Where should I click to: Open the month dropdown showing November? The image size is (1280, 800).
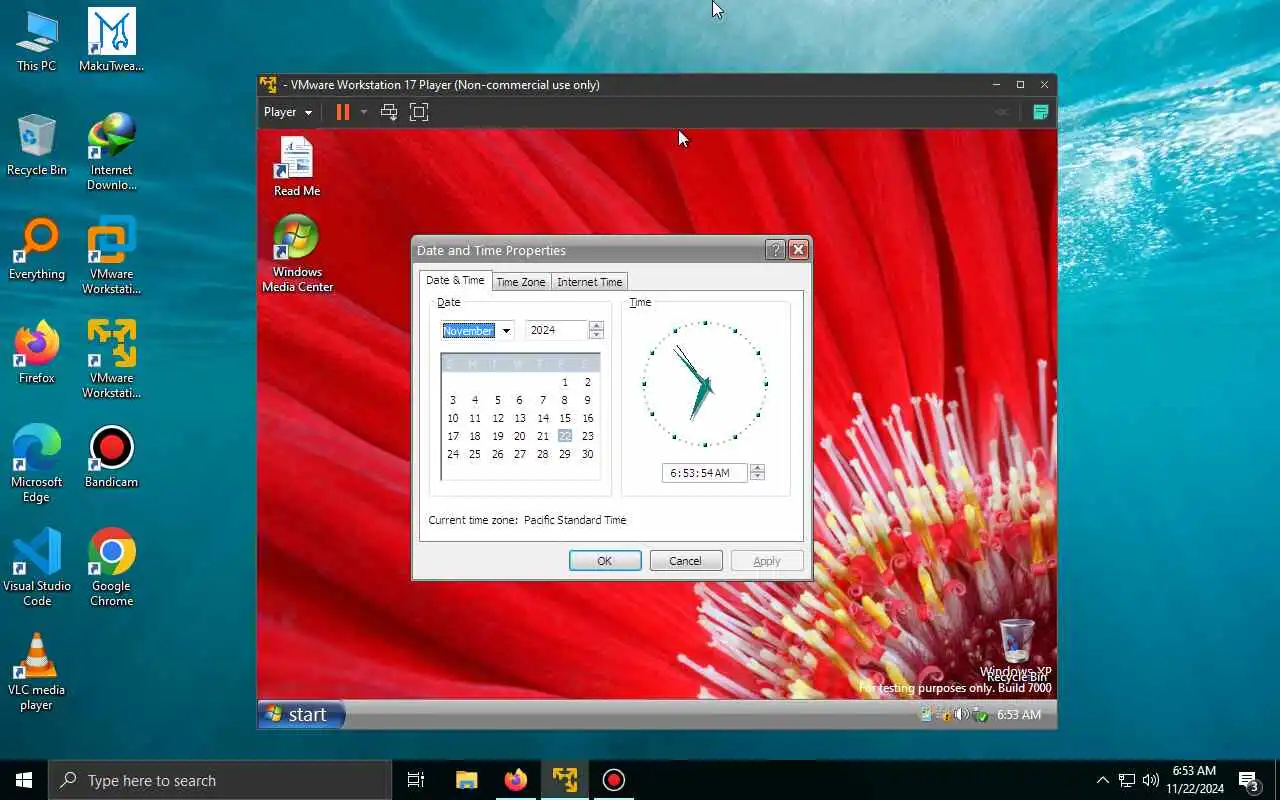[506, 331]
